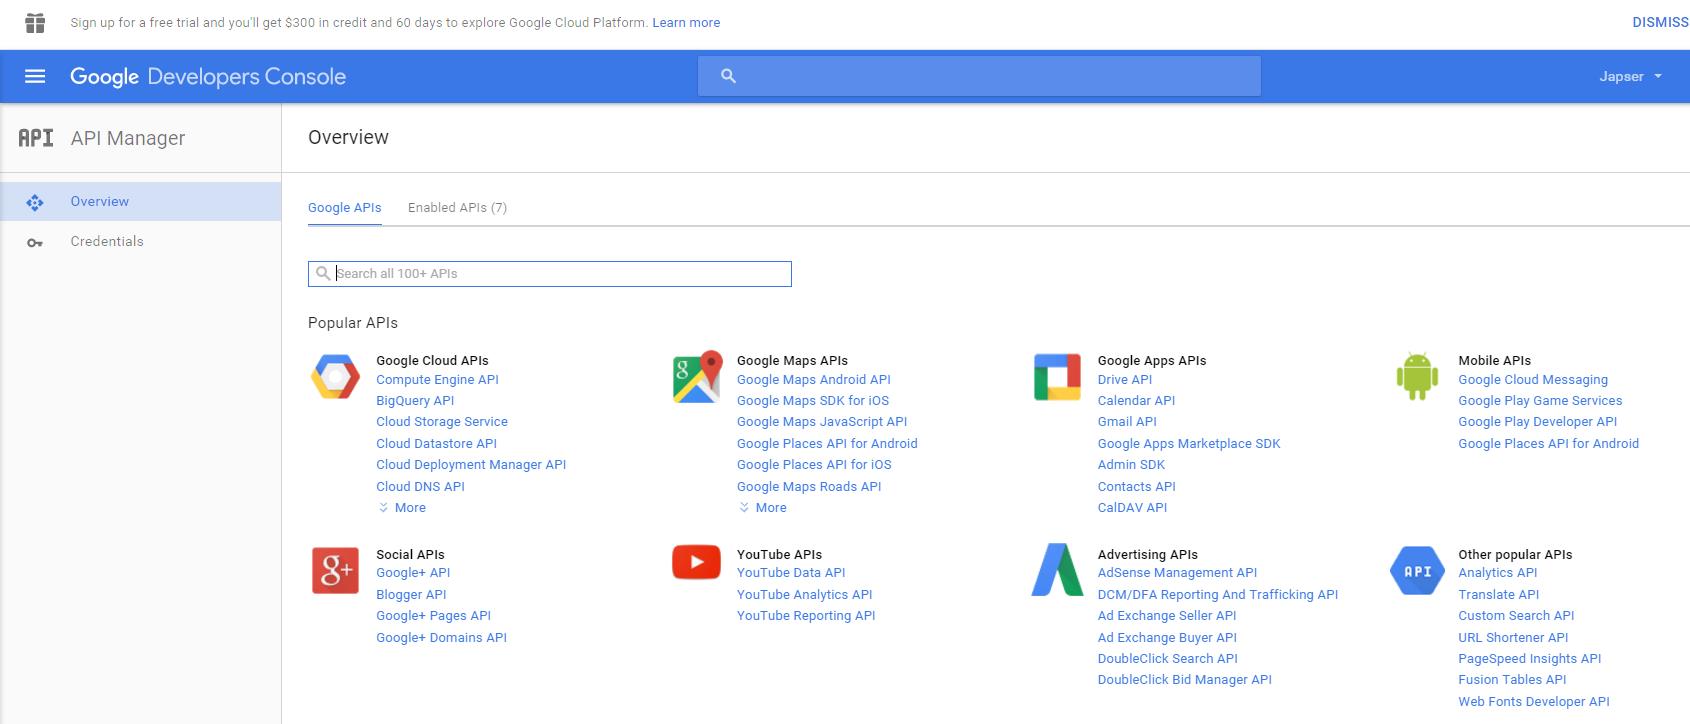Screen dimensions: 1690x724
Task: Click the Search all 100+ APIs field
Action: coord(550,274)
